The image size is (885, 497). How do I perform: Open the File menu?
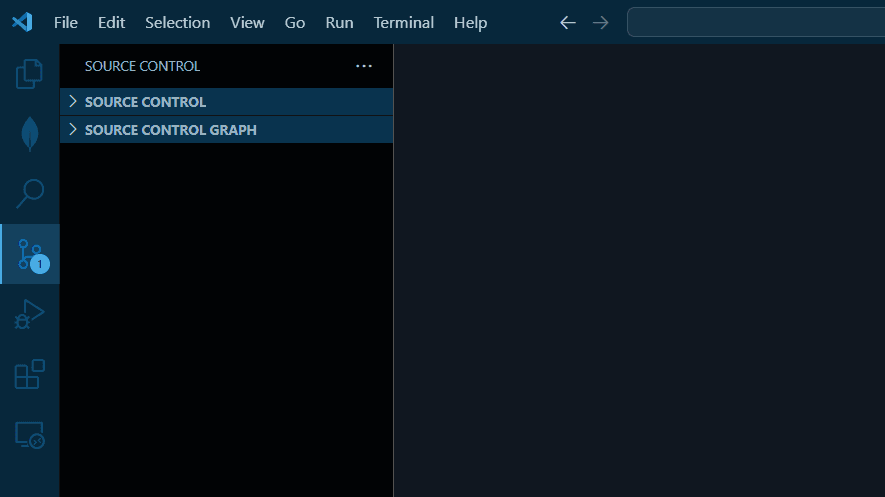click(65, 23)
